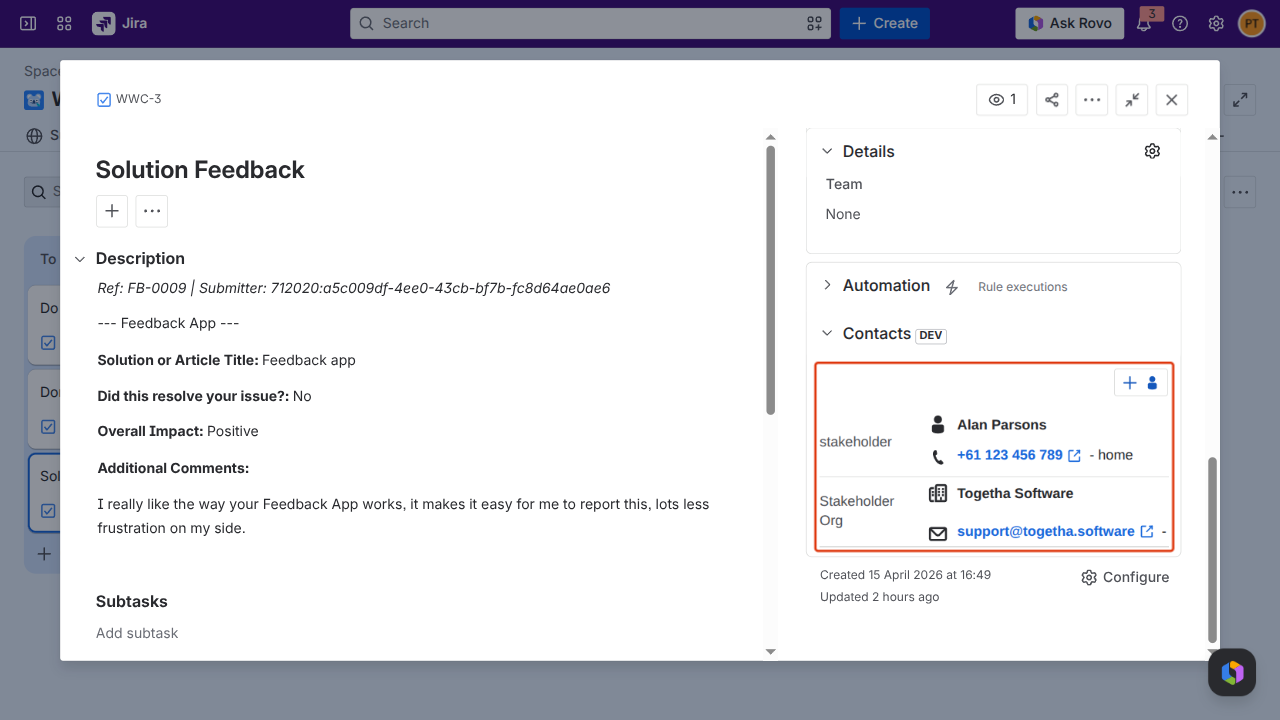Go to the Jira home logo
Viewport: 1280px width, 720px height.
120,23
